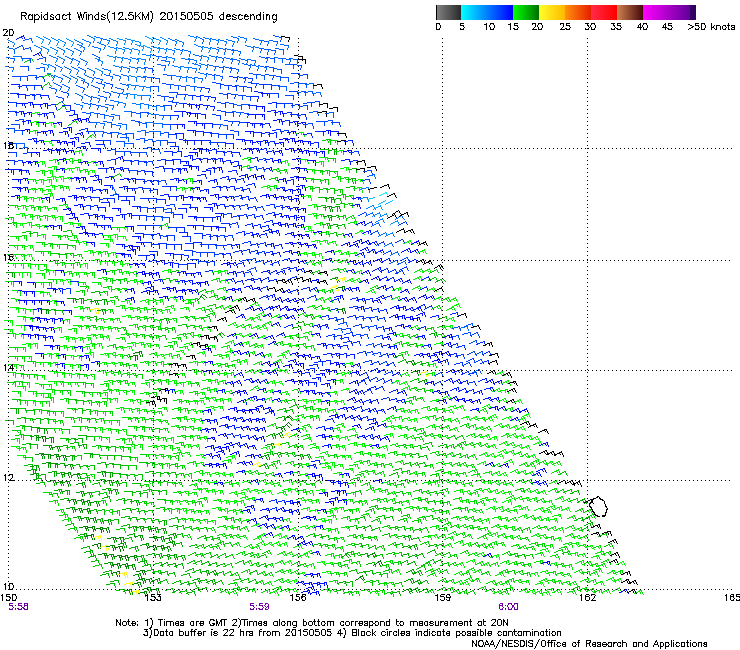Click the '40' legend scale label
This screenshot has width=740, height=650.
642,27
